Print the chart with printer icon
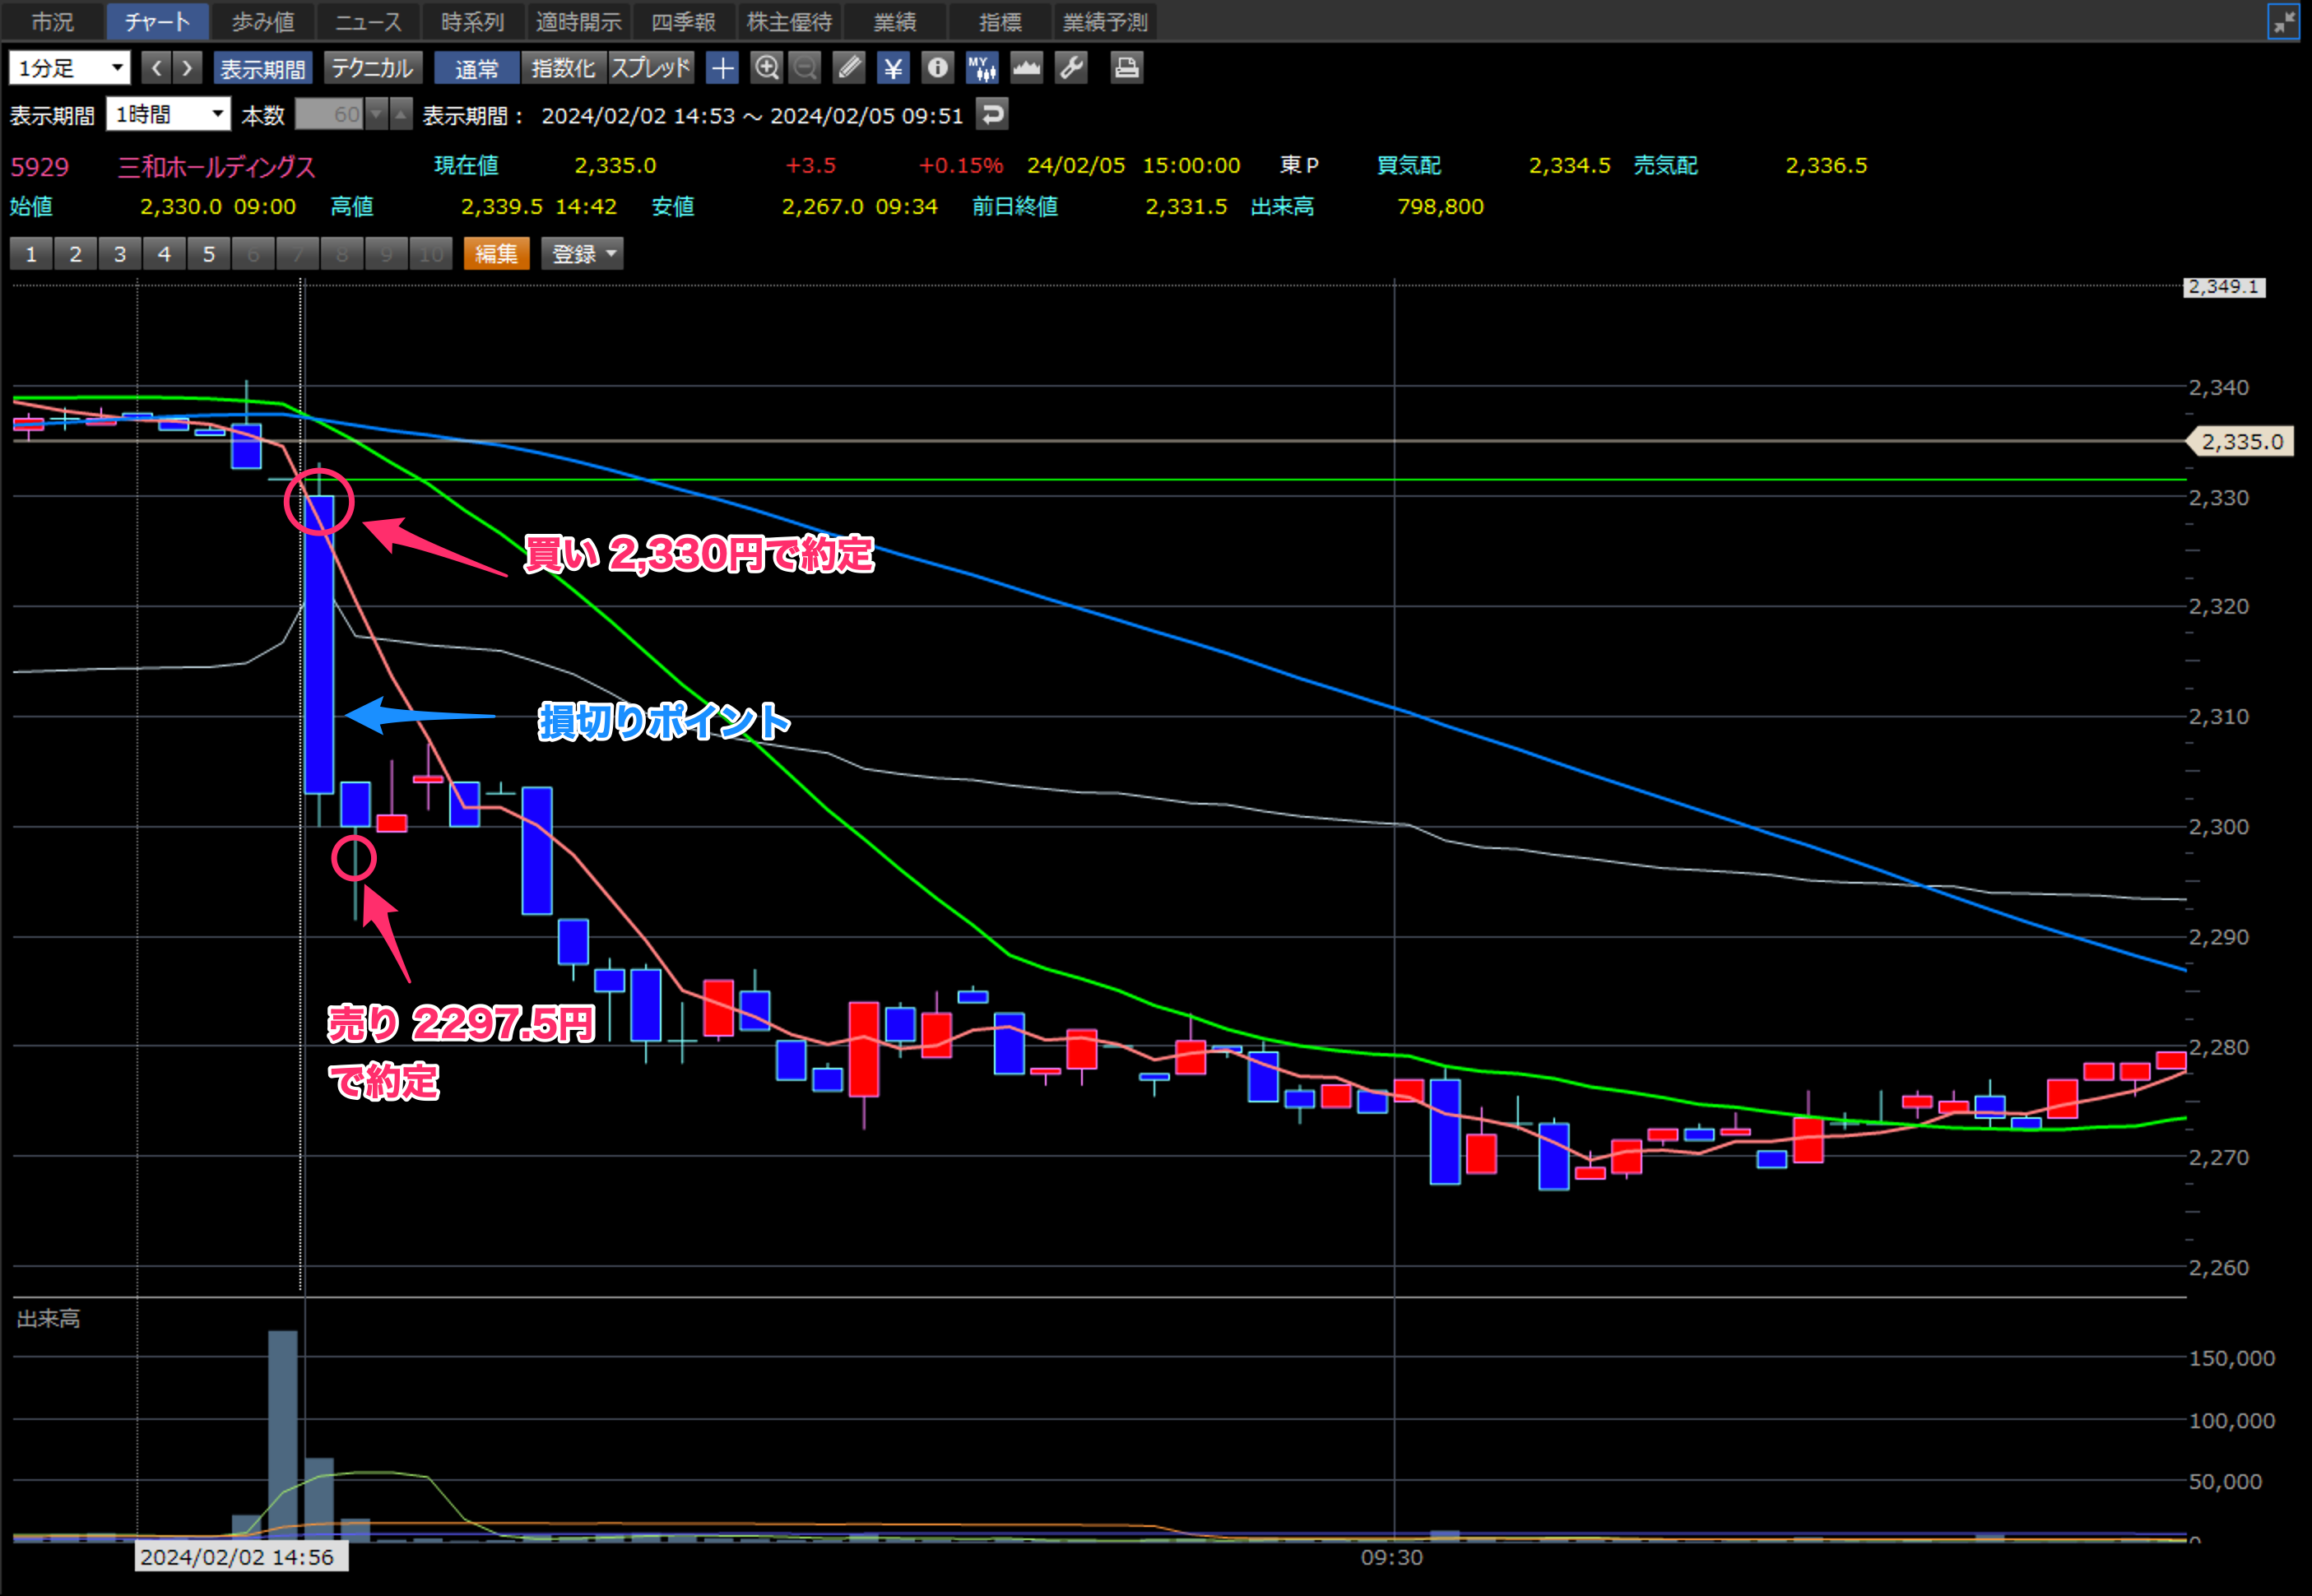2312x1596 pixels. (x=1126, y=68)
